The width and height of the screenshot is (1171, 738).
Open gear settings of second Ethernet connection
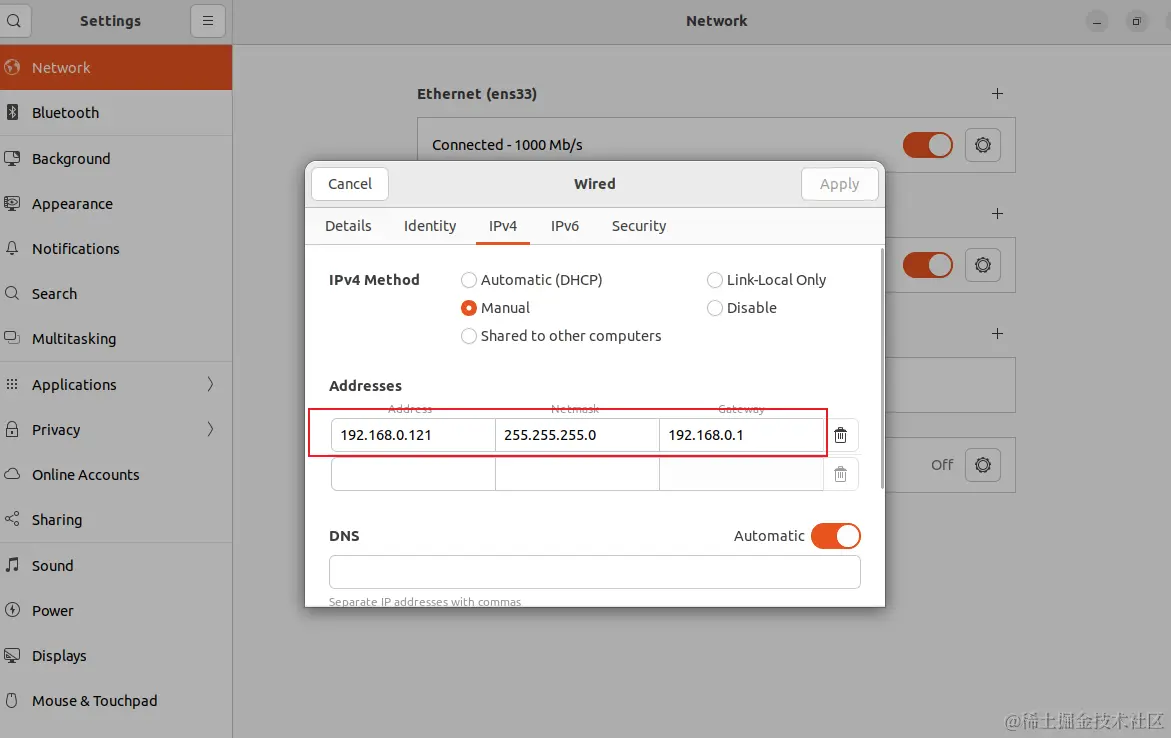983,264
